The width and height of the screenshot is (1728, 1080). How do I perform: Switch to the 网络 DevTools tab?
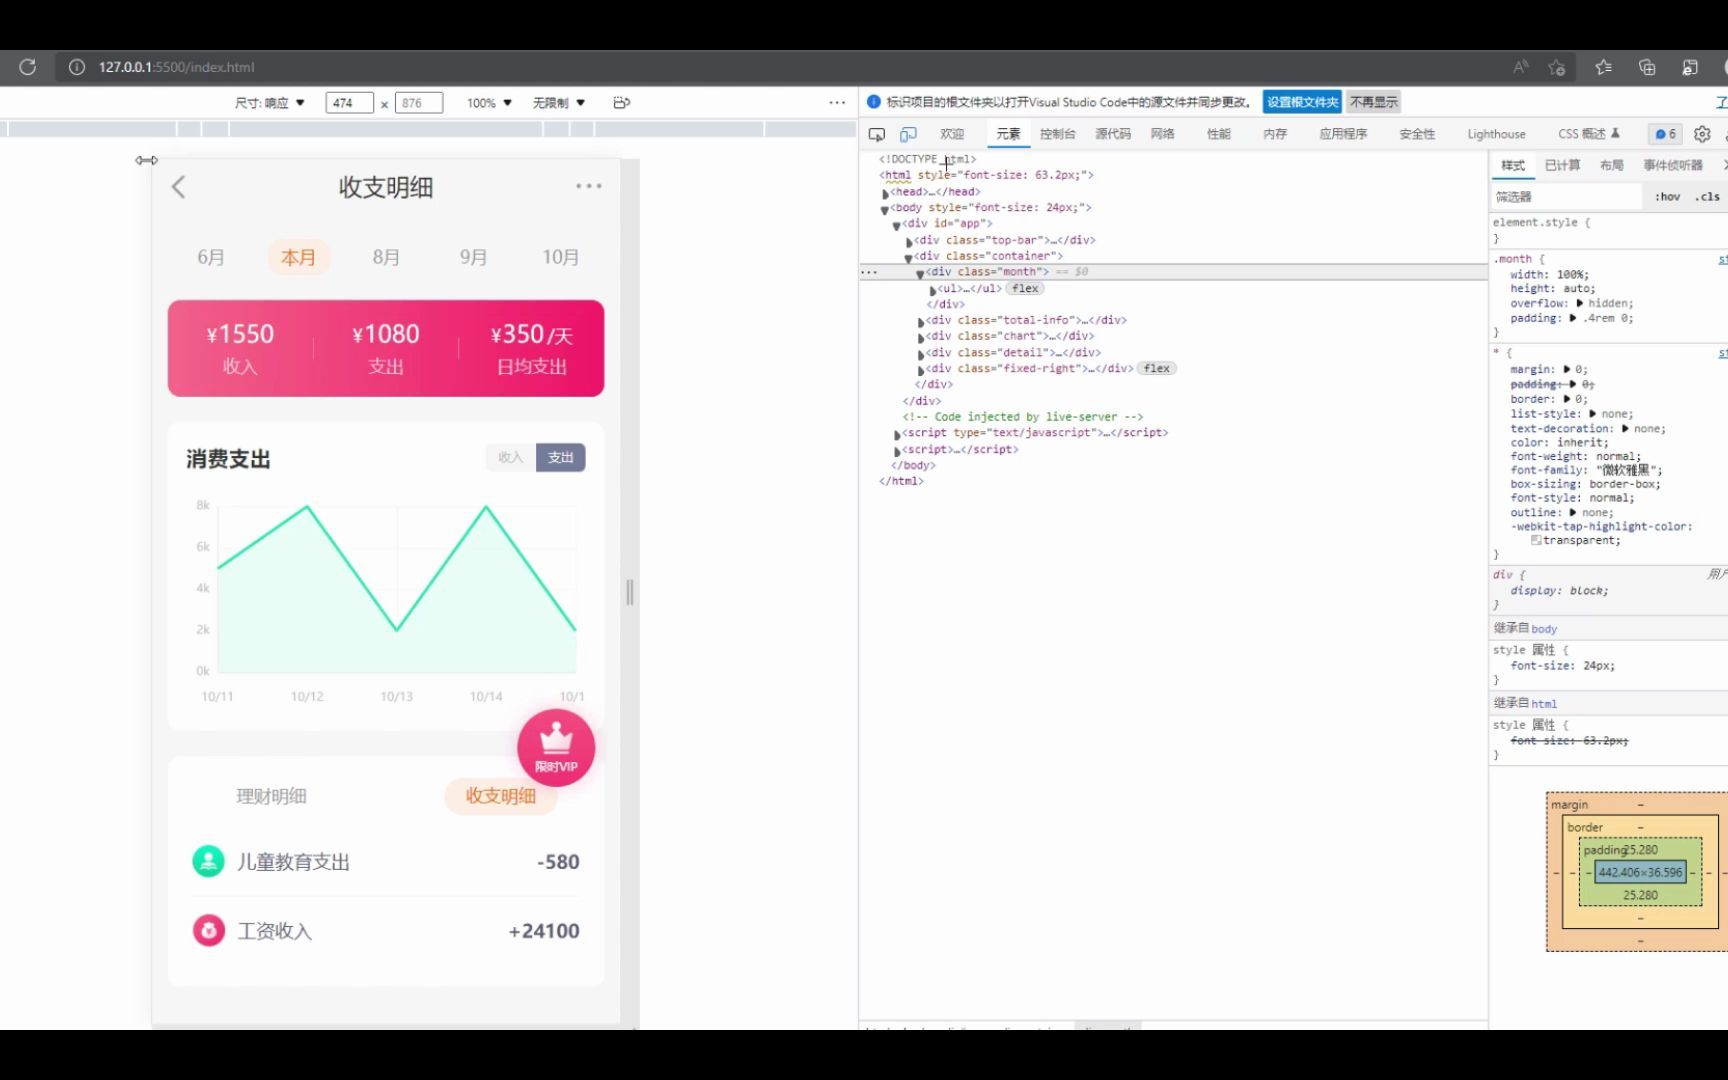pos(1163,133)
